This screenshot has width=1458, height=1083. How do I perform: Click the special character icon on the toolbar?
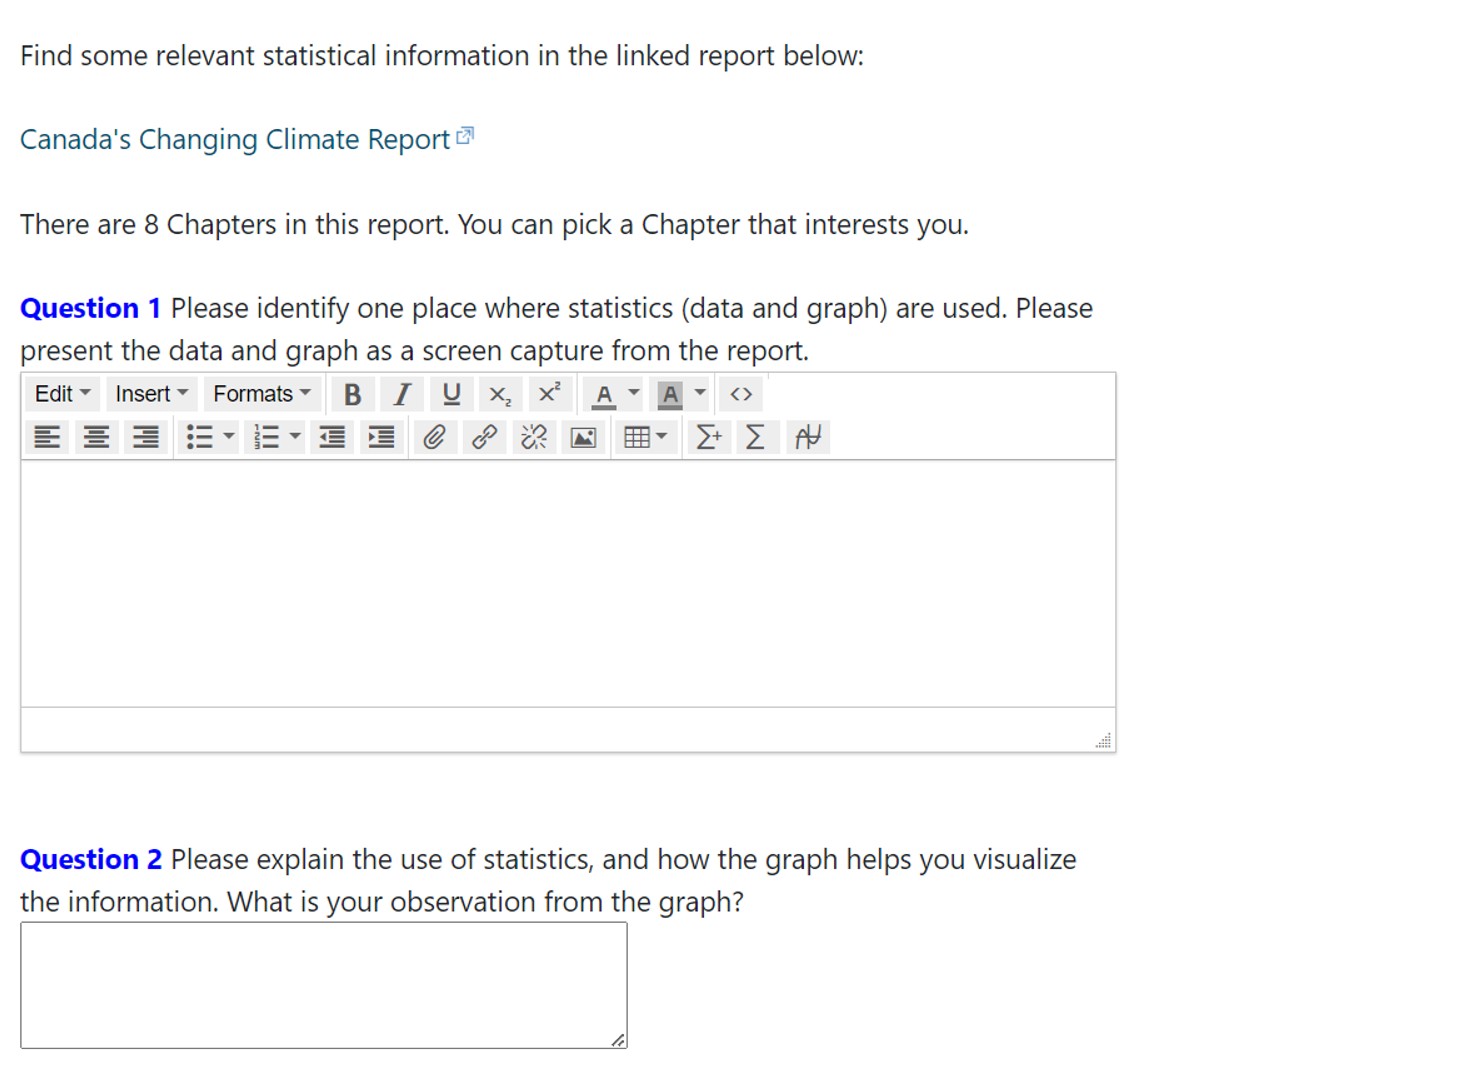click(x=808, y=437)
